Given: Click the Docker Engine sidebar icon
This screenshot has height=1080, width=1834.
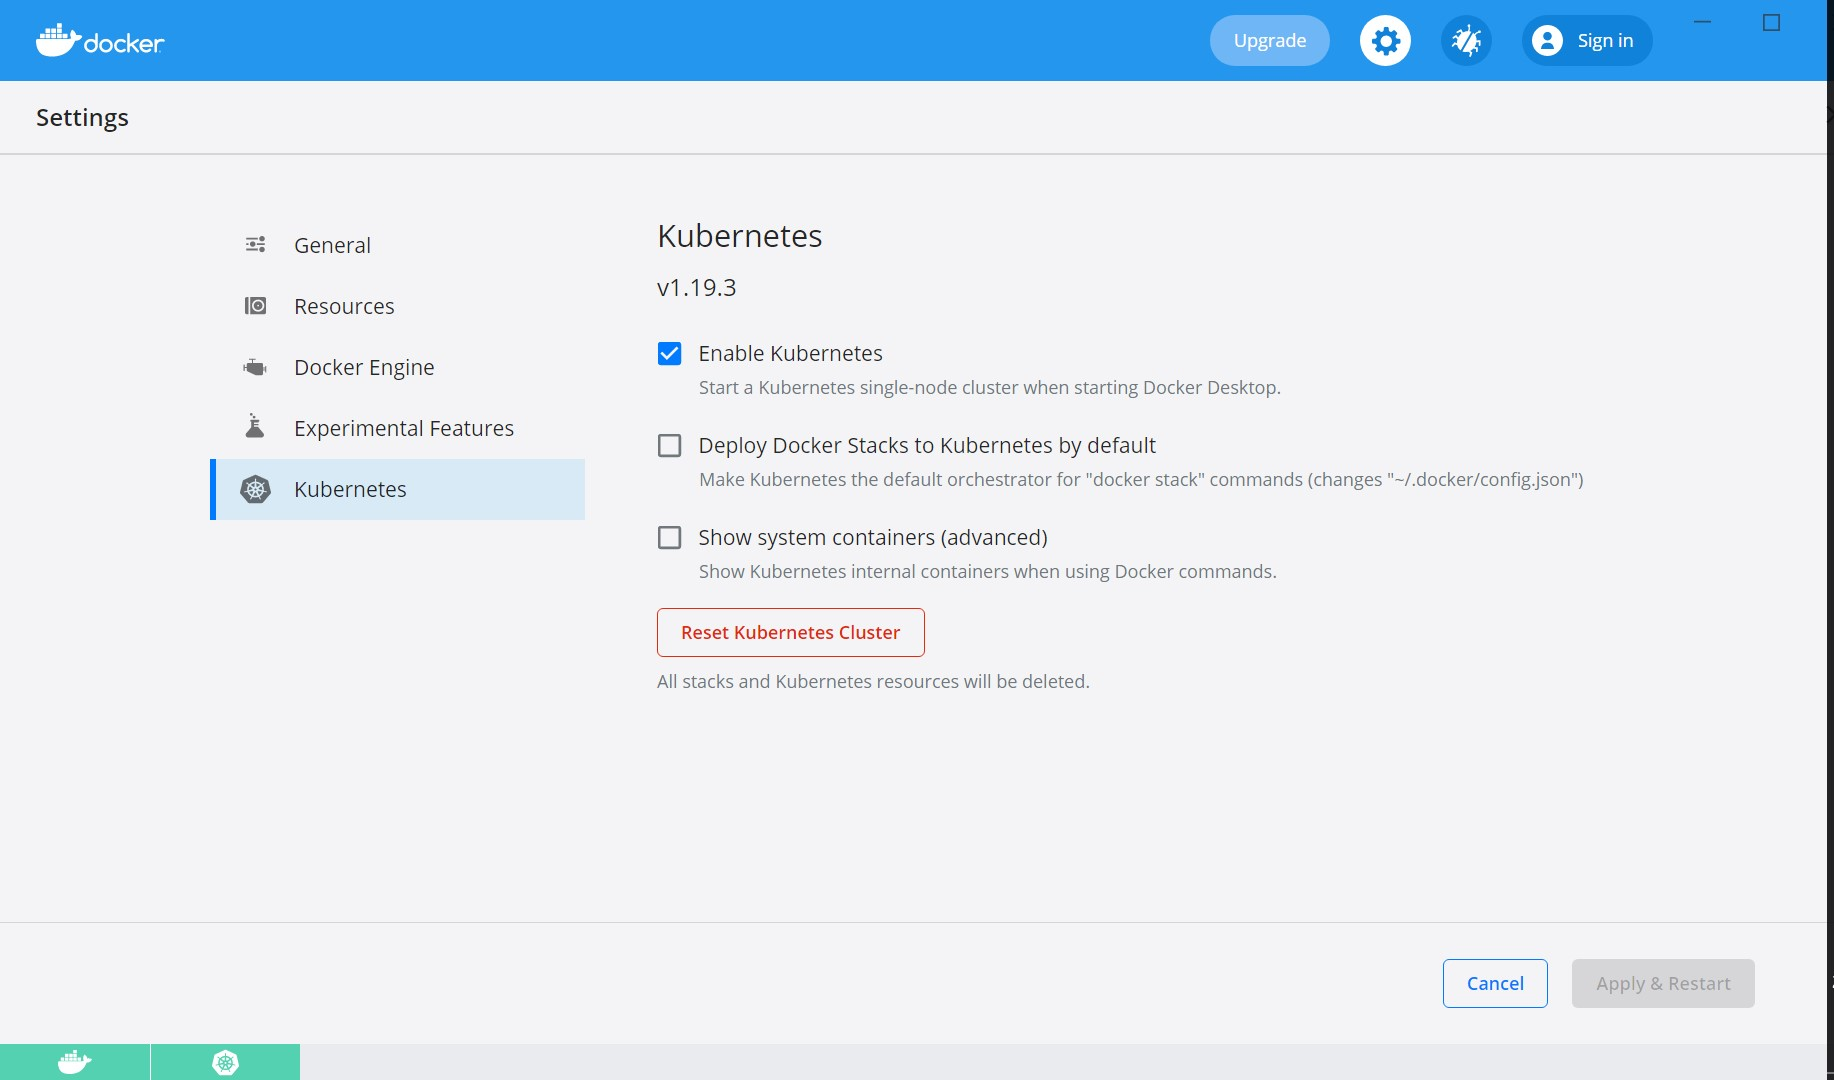Looking at the screenshot, I should 255,368.
